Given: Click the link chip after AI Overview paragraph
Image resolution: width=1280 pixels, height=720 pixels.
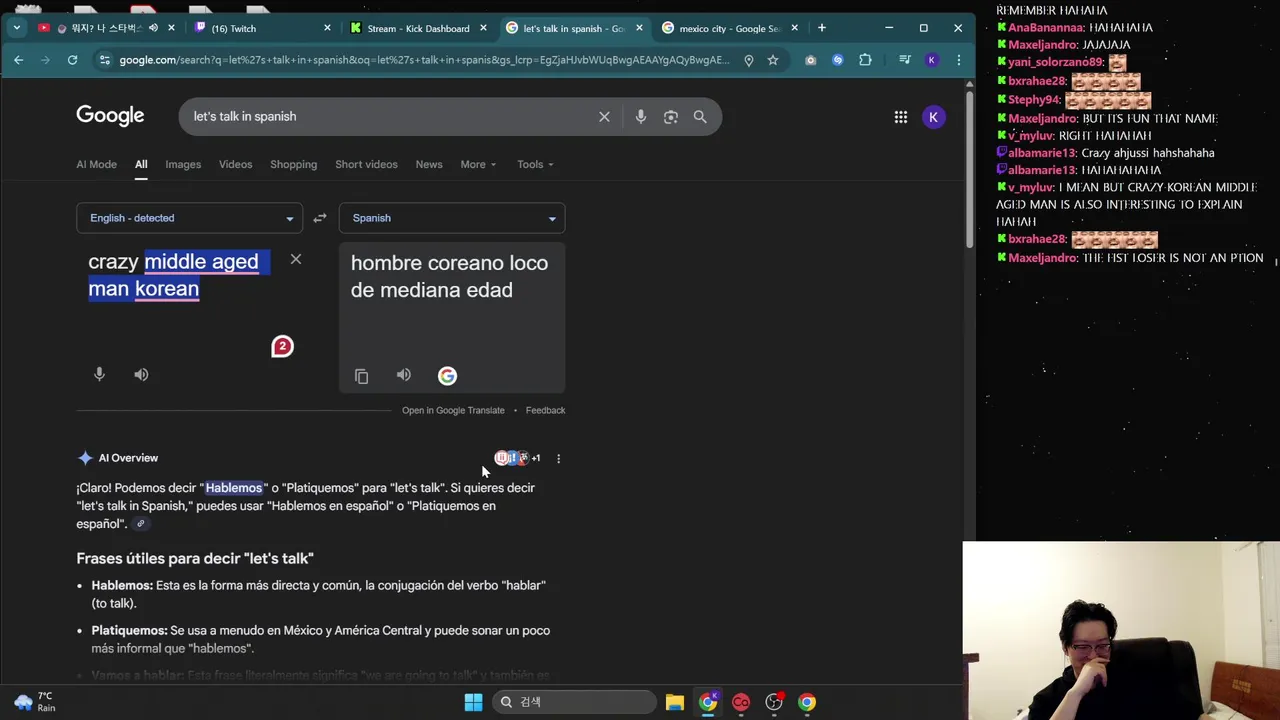Looking at the screenshot, I should click(141, 524).
